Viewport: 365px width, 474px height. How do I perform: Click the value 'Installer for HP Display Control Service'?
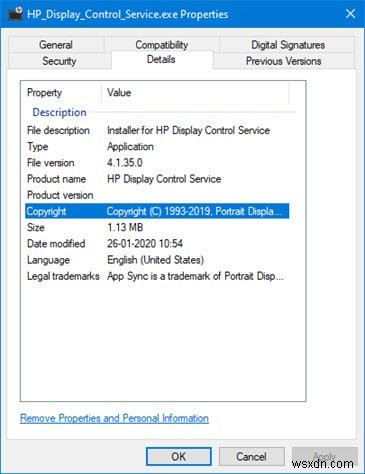tap(188, 130)
